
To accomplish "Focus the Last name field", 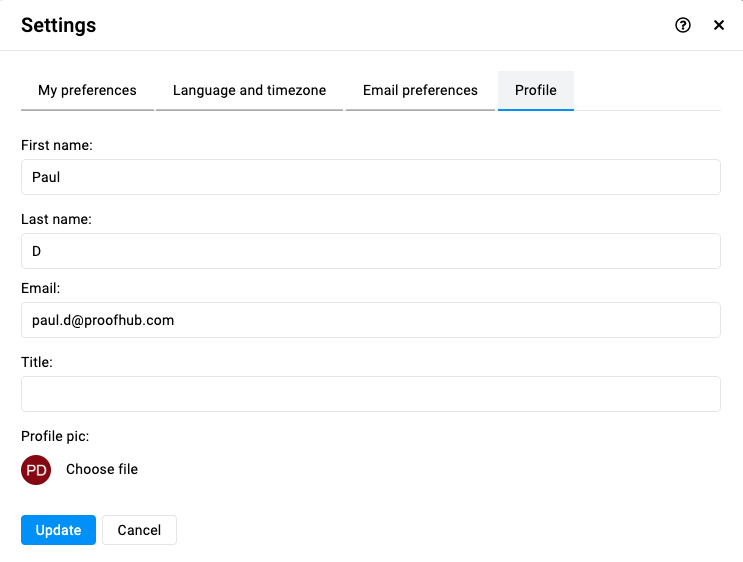I will [x=371, y=251].
